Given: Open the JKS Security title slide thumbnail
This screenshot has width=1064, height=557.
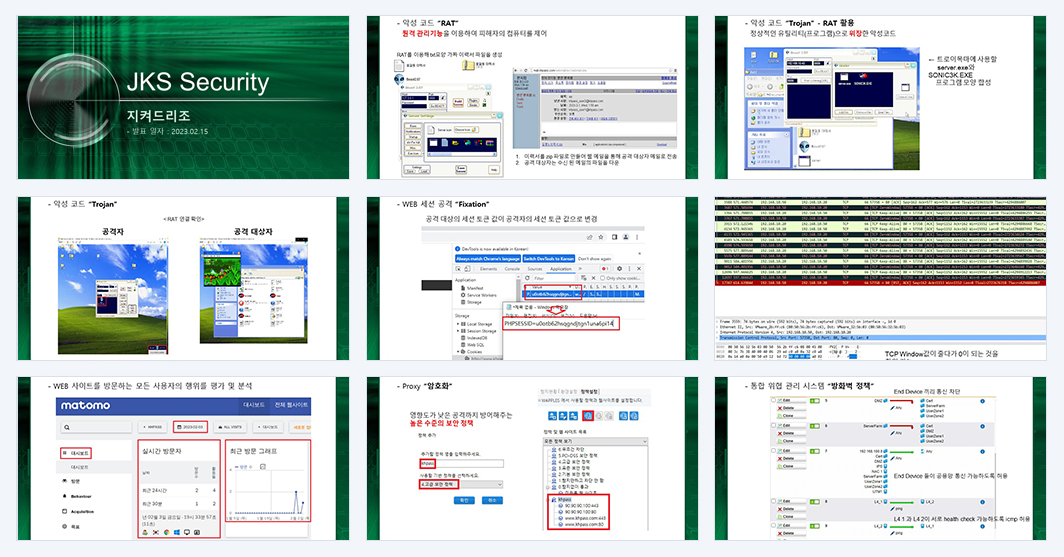Looking at the screenshot, I should click(183, 97).
